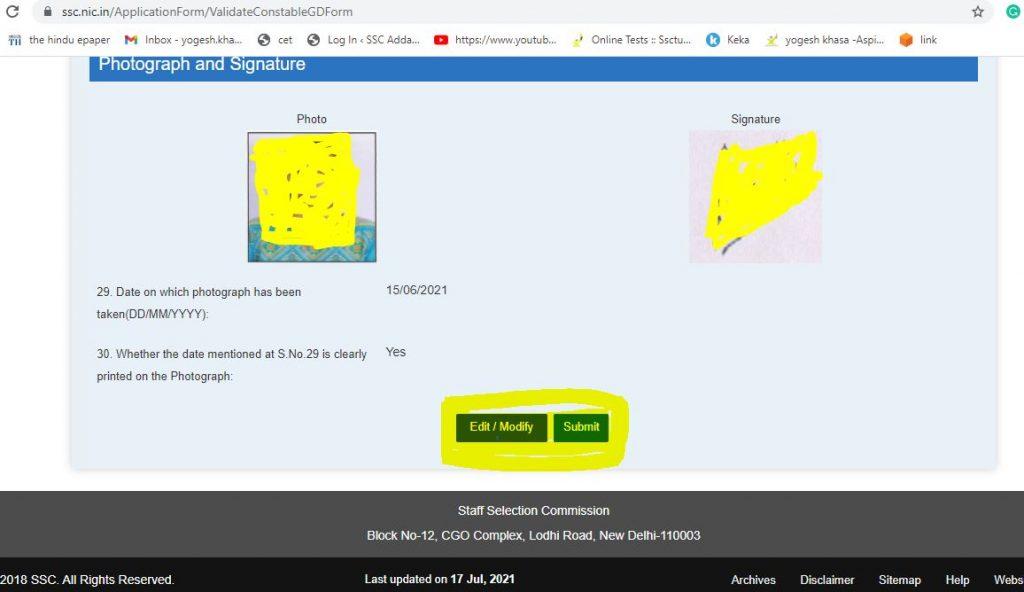
Task: Click the address bar URL ssc.nic.in
Action: pyautogui.click(x=207, y=12)
